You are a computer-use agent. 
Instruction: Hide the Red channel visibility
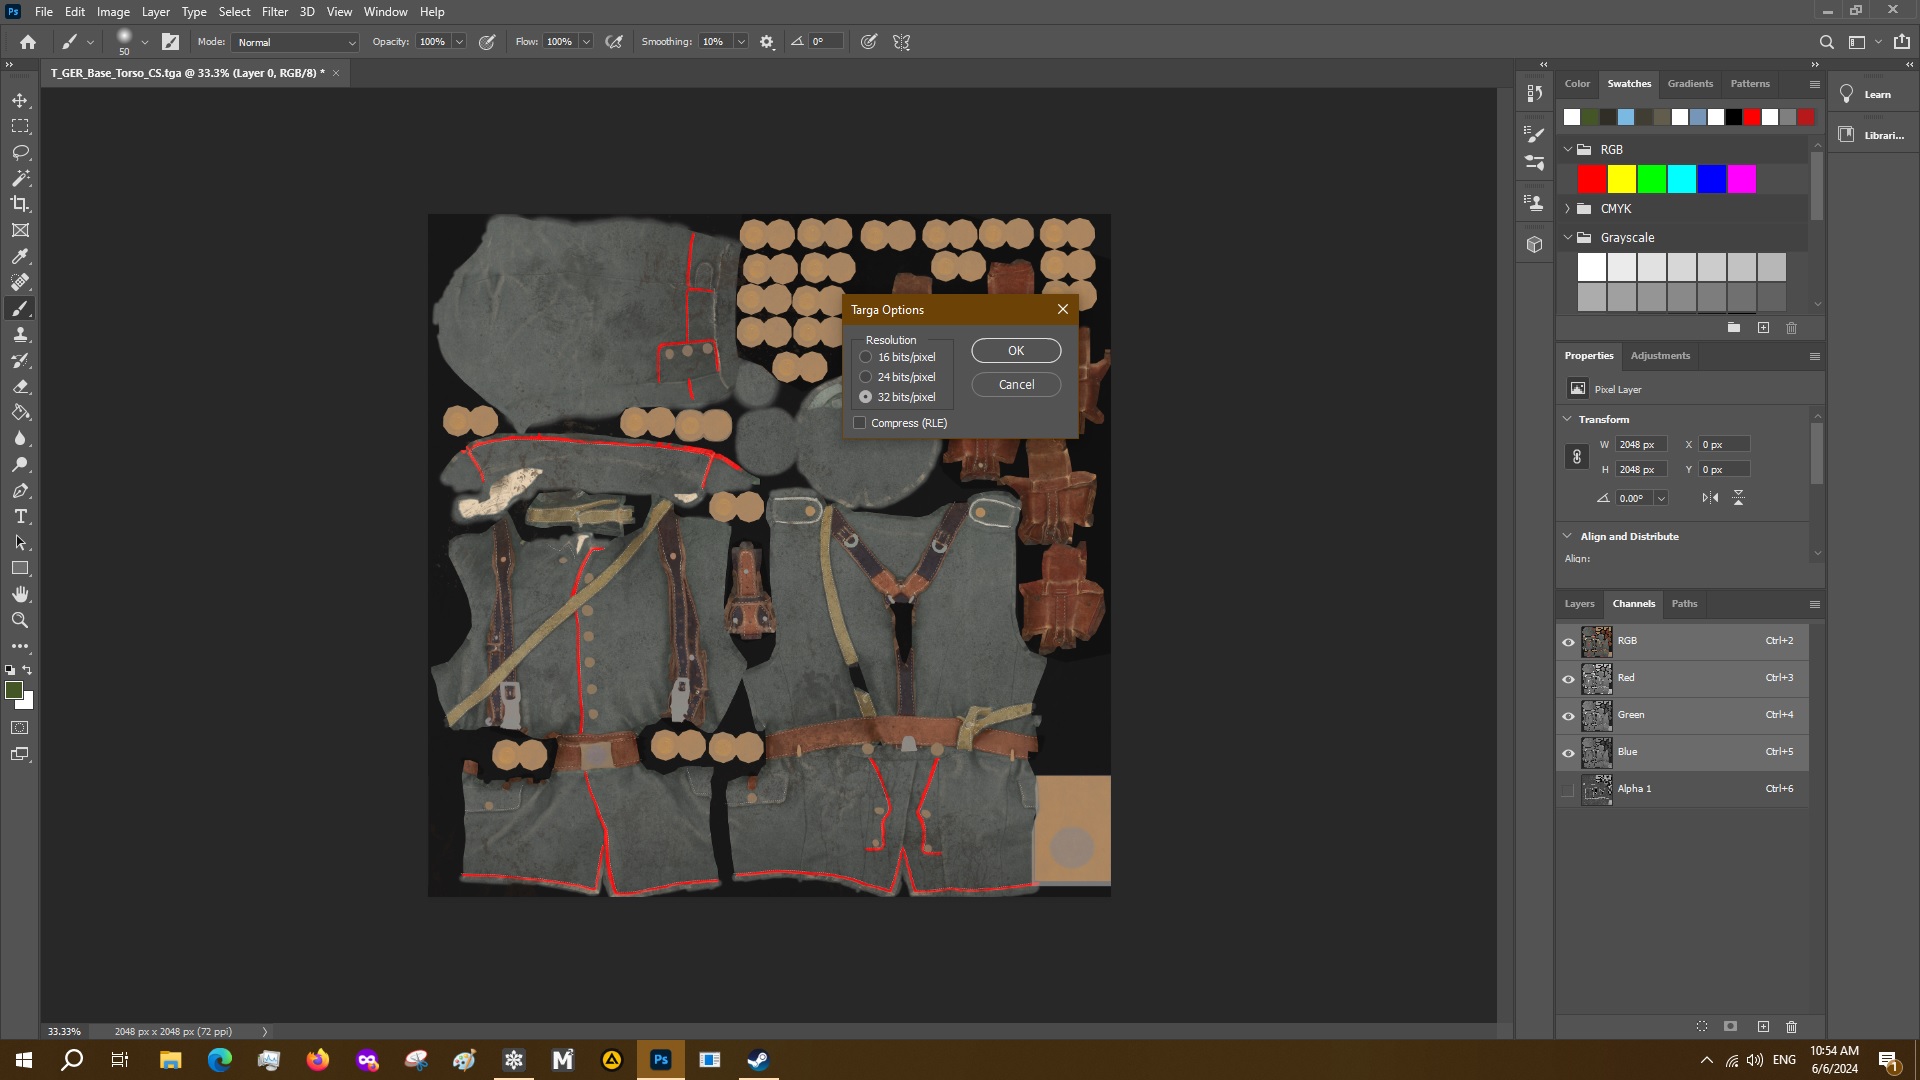tap(1568, 679)
